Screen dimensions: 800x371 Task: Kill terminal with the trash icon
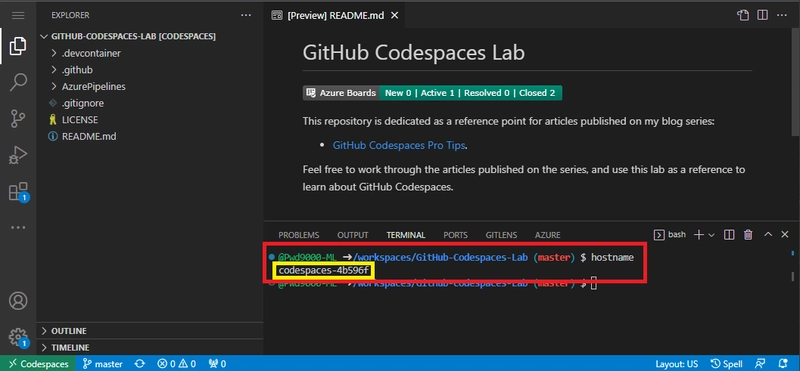[x=748, y=235]
